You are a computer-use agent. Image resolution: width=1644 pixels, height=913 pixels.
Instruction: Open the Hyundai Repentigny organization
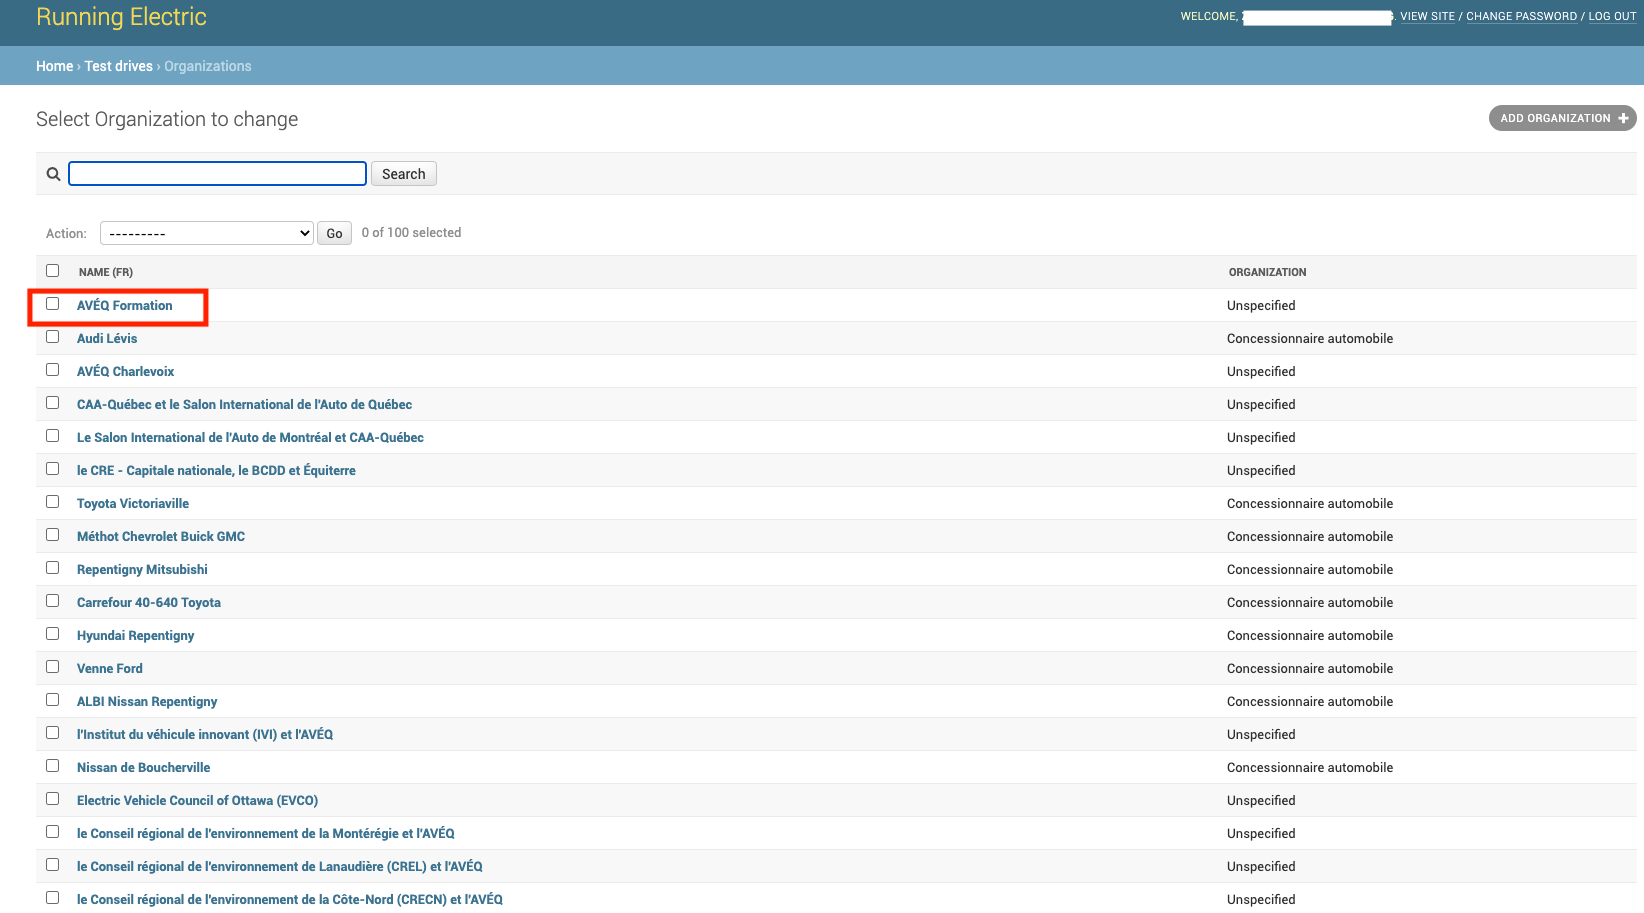(x=136, y=635)
